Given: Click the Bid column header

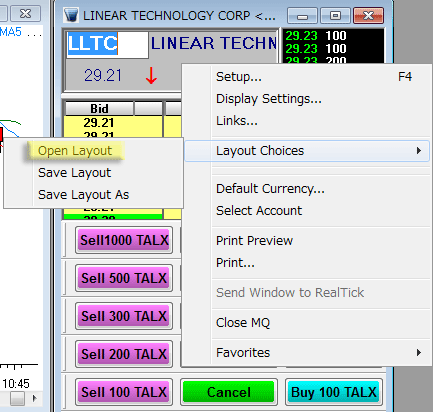Looking at the screenshot, I should tap(99, 109).
